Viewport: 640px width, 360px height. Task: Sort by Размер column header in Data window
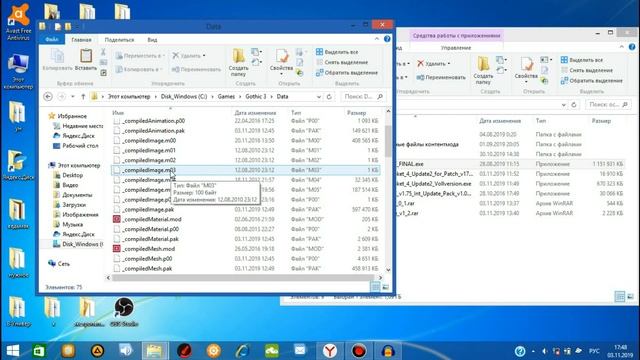pos(357,113)
